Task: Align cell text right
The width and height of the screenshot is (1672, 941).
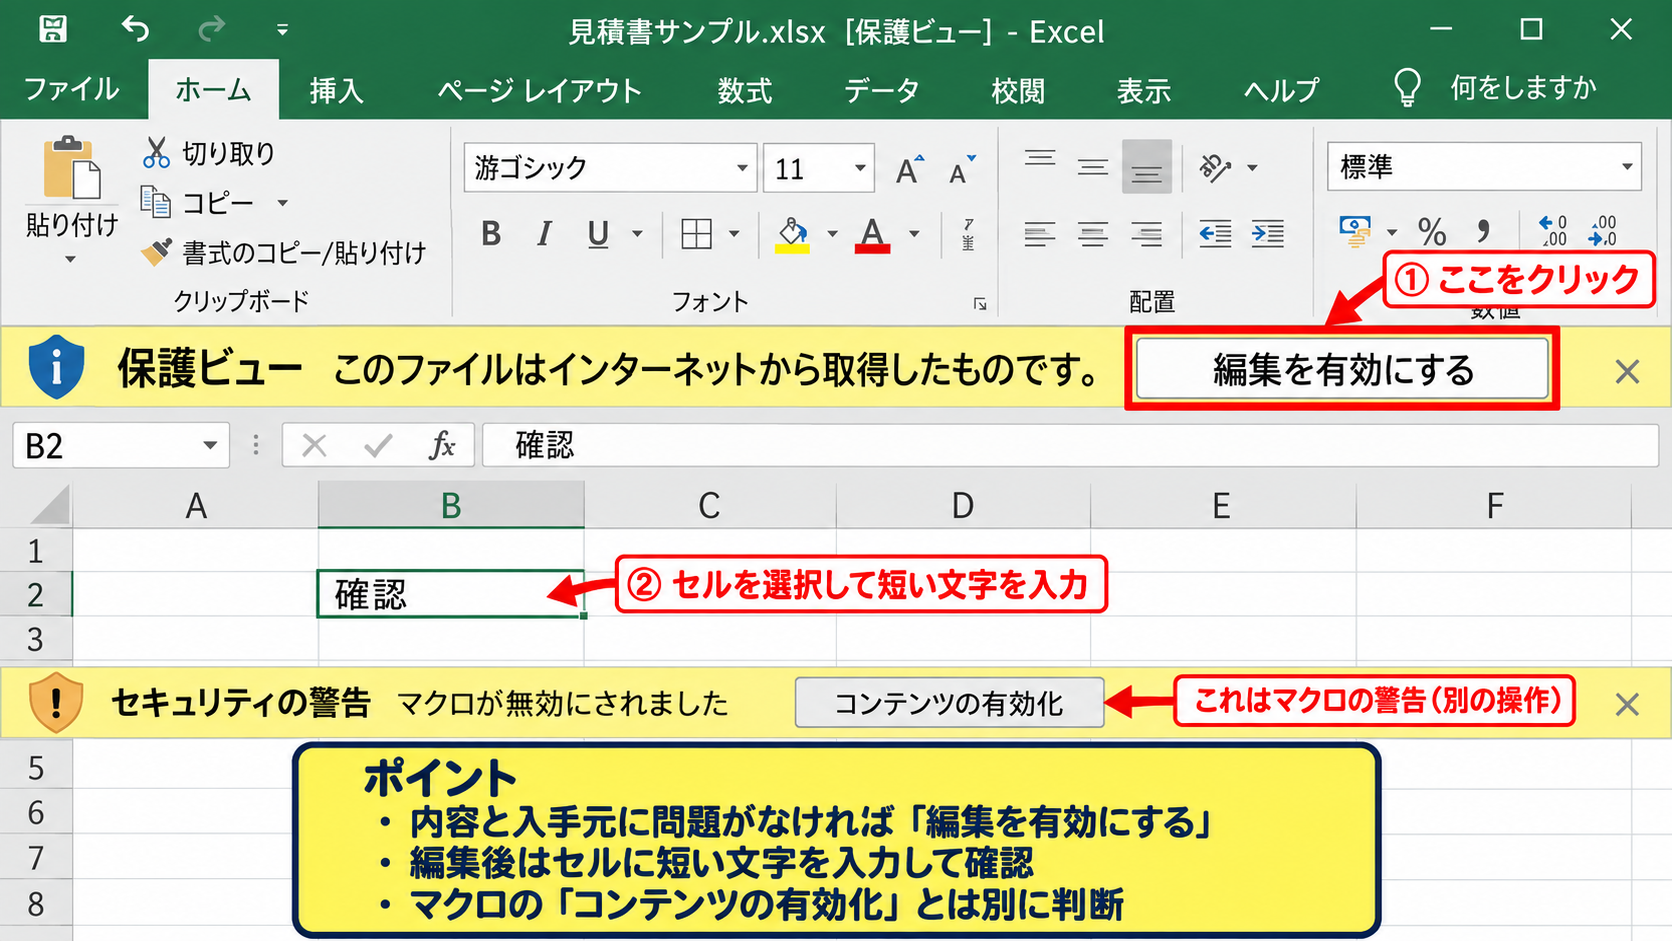Action: (1147, 235)
